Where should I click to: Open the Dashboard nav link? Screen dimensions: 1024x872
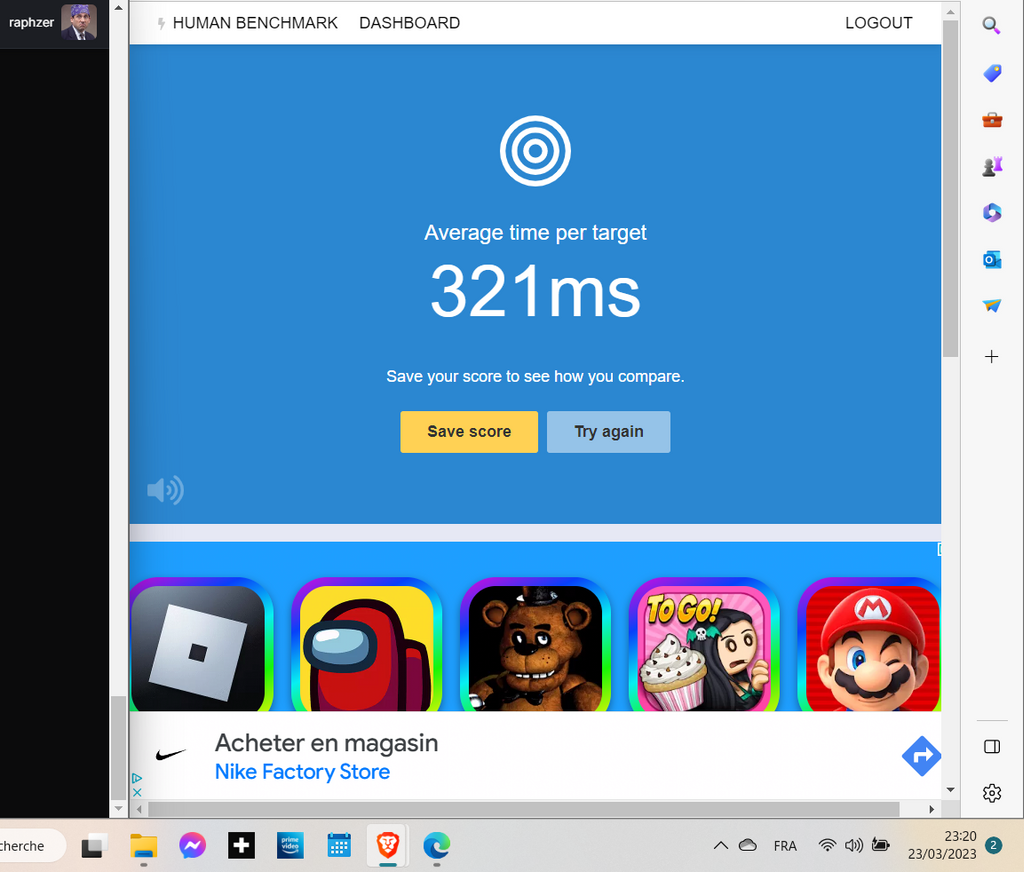tap(409, 23)
